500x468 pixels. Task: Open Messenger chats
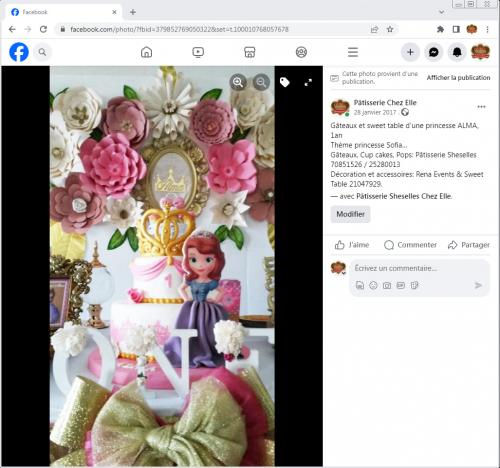coord(434,52)
